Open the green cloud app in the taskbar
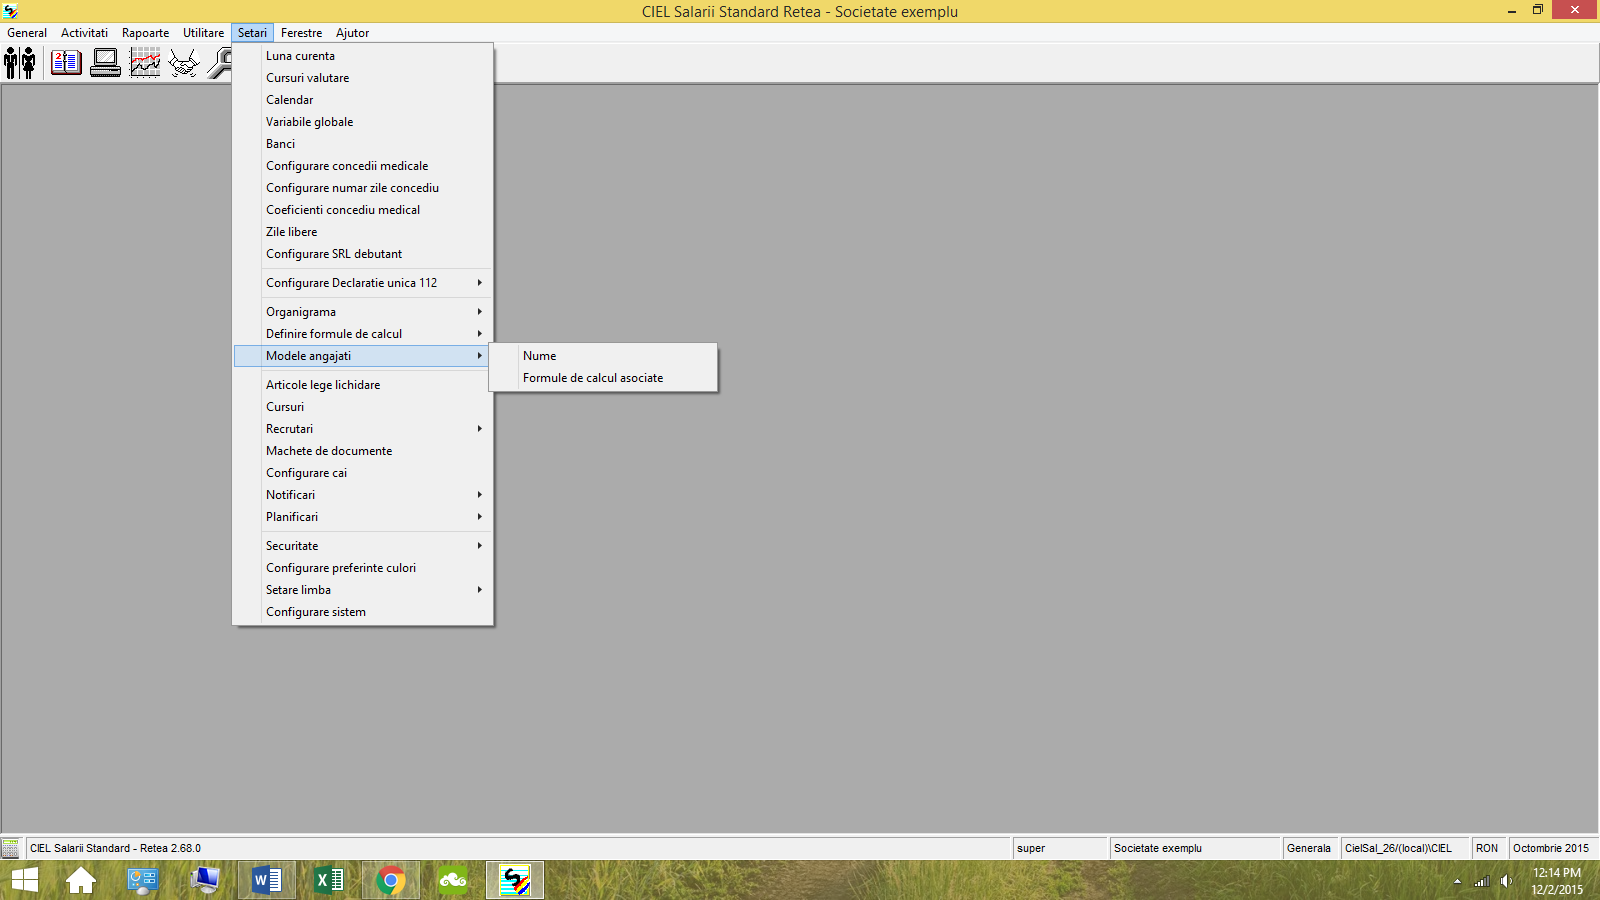The width and height of the screenshot is (1600, 900). tap(453, 880)
